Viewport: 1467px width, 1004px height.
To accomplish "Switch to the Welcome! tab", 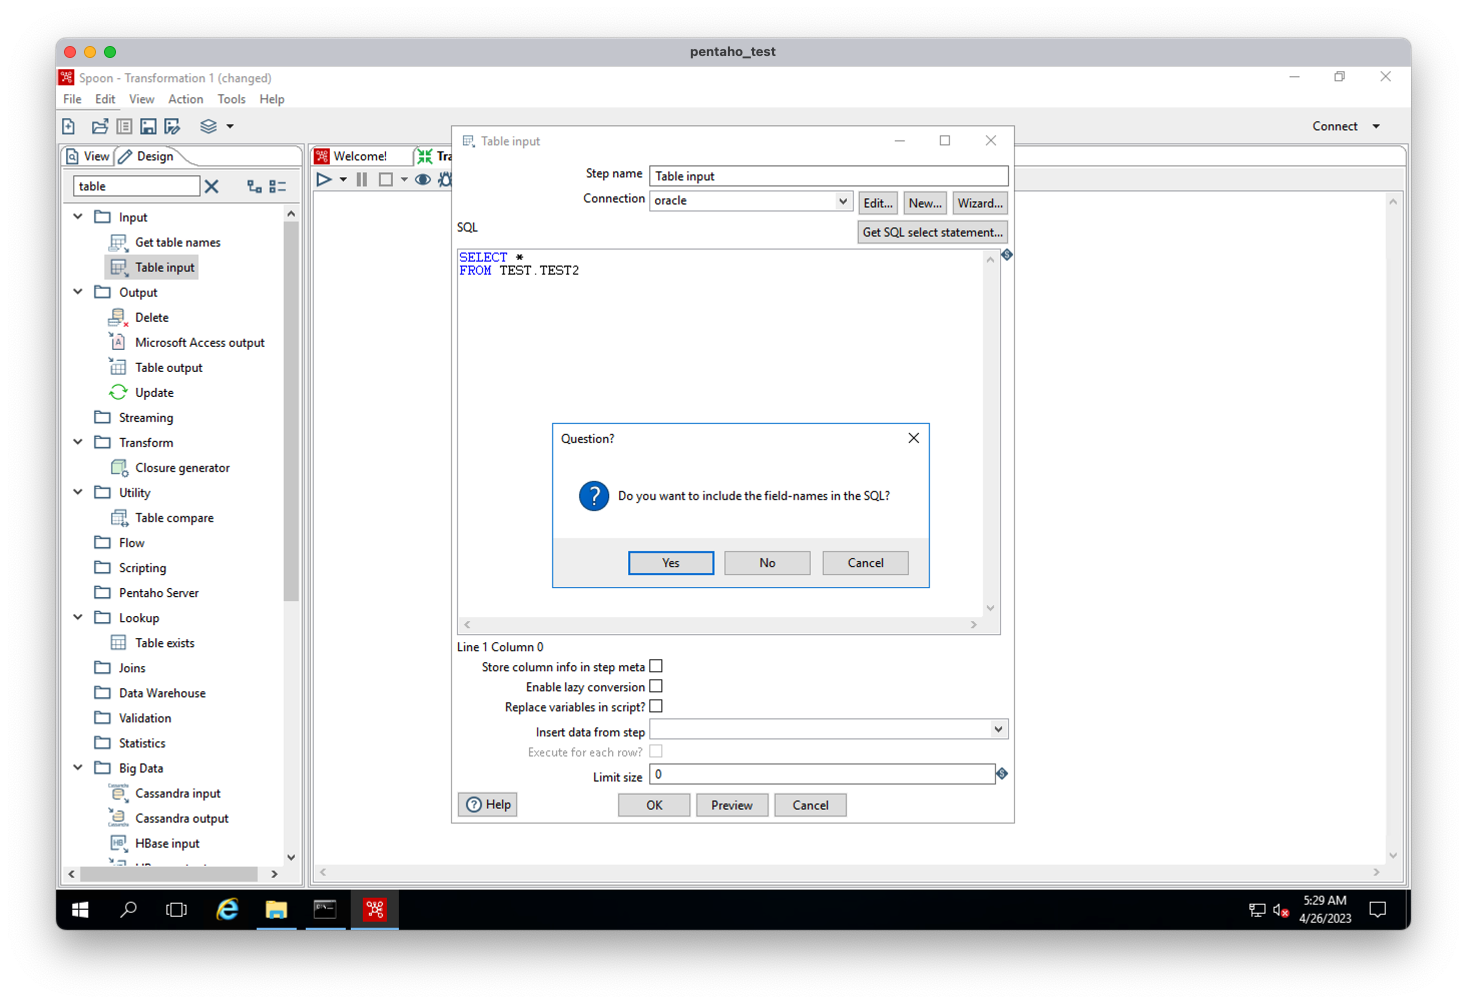I will click(360, 156).
